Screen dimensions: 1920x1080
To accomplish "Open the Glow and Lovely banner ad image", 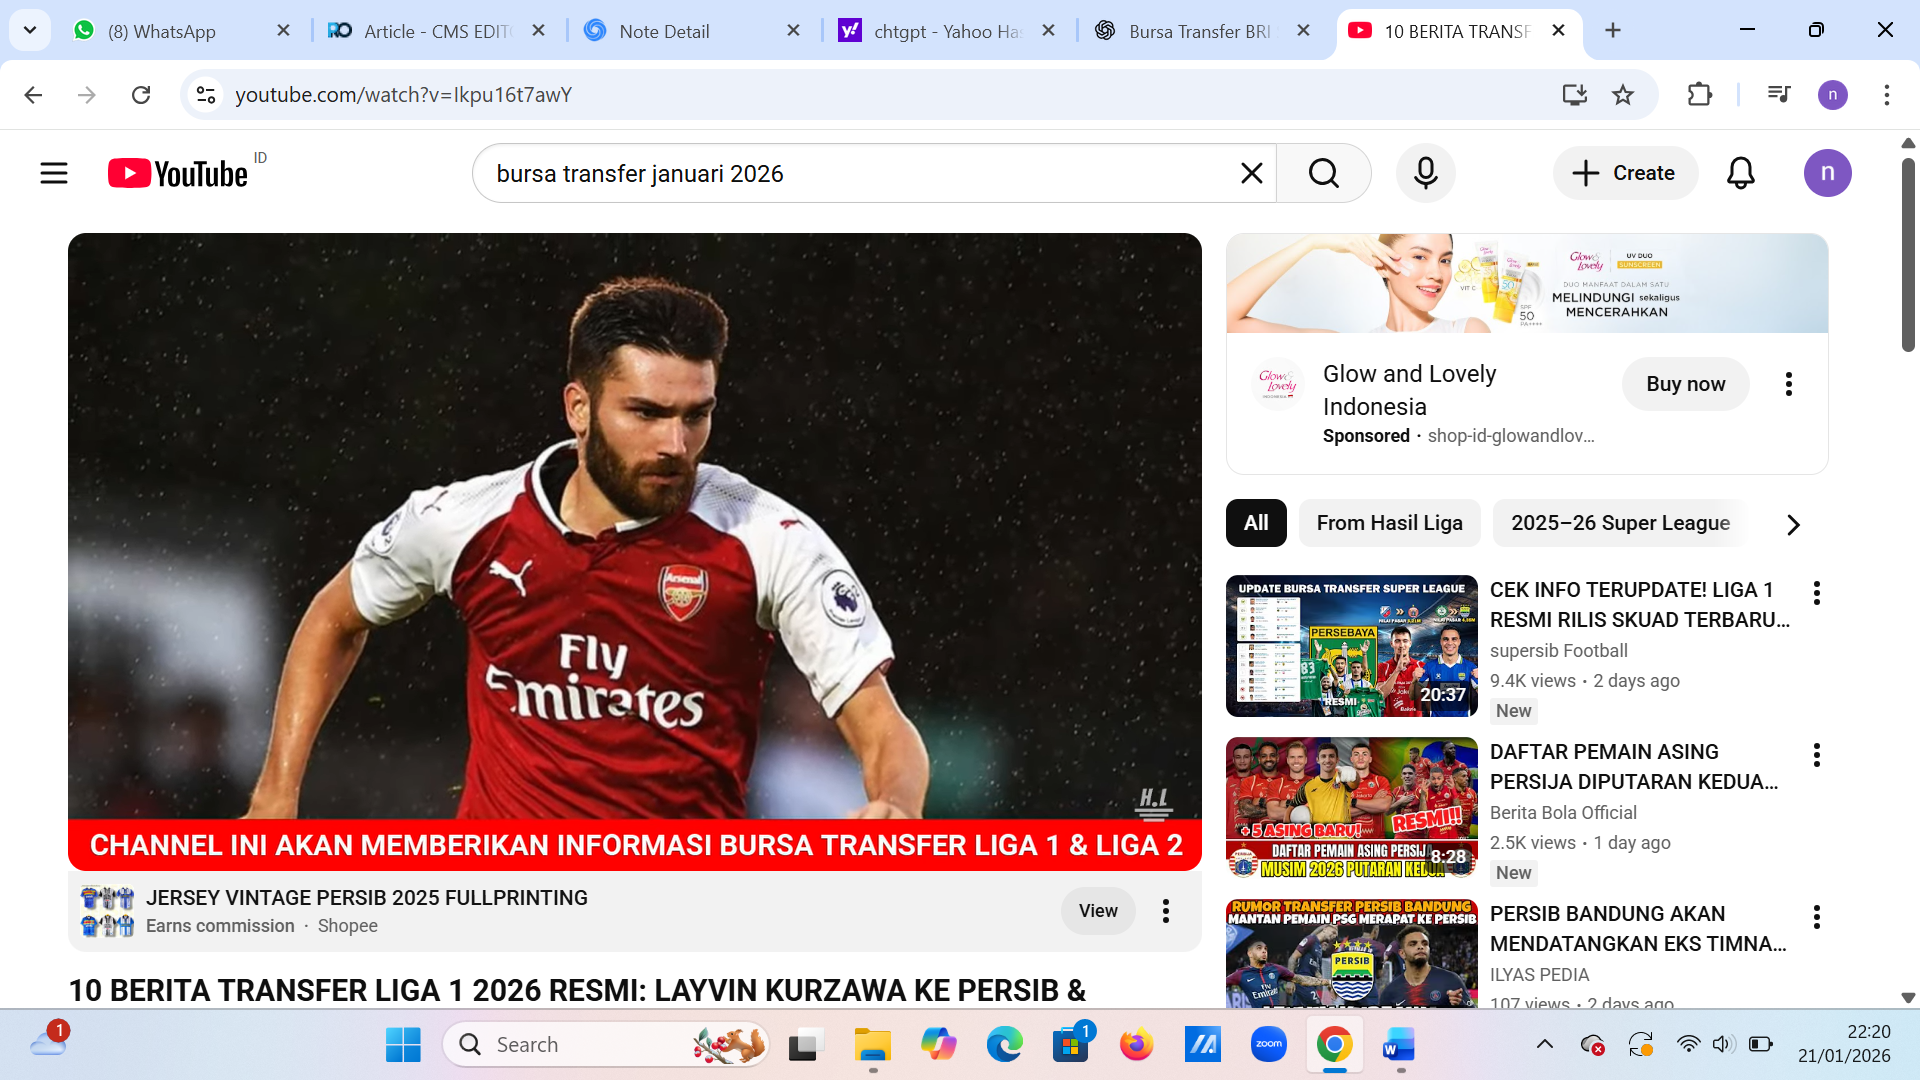I will 1526,284.
